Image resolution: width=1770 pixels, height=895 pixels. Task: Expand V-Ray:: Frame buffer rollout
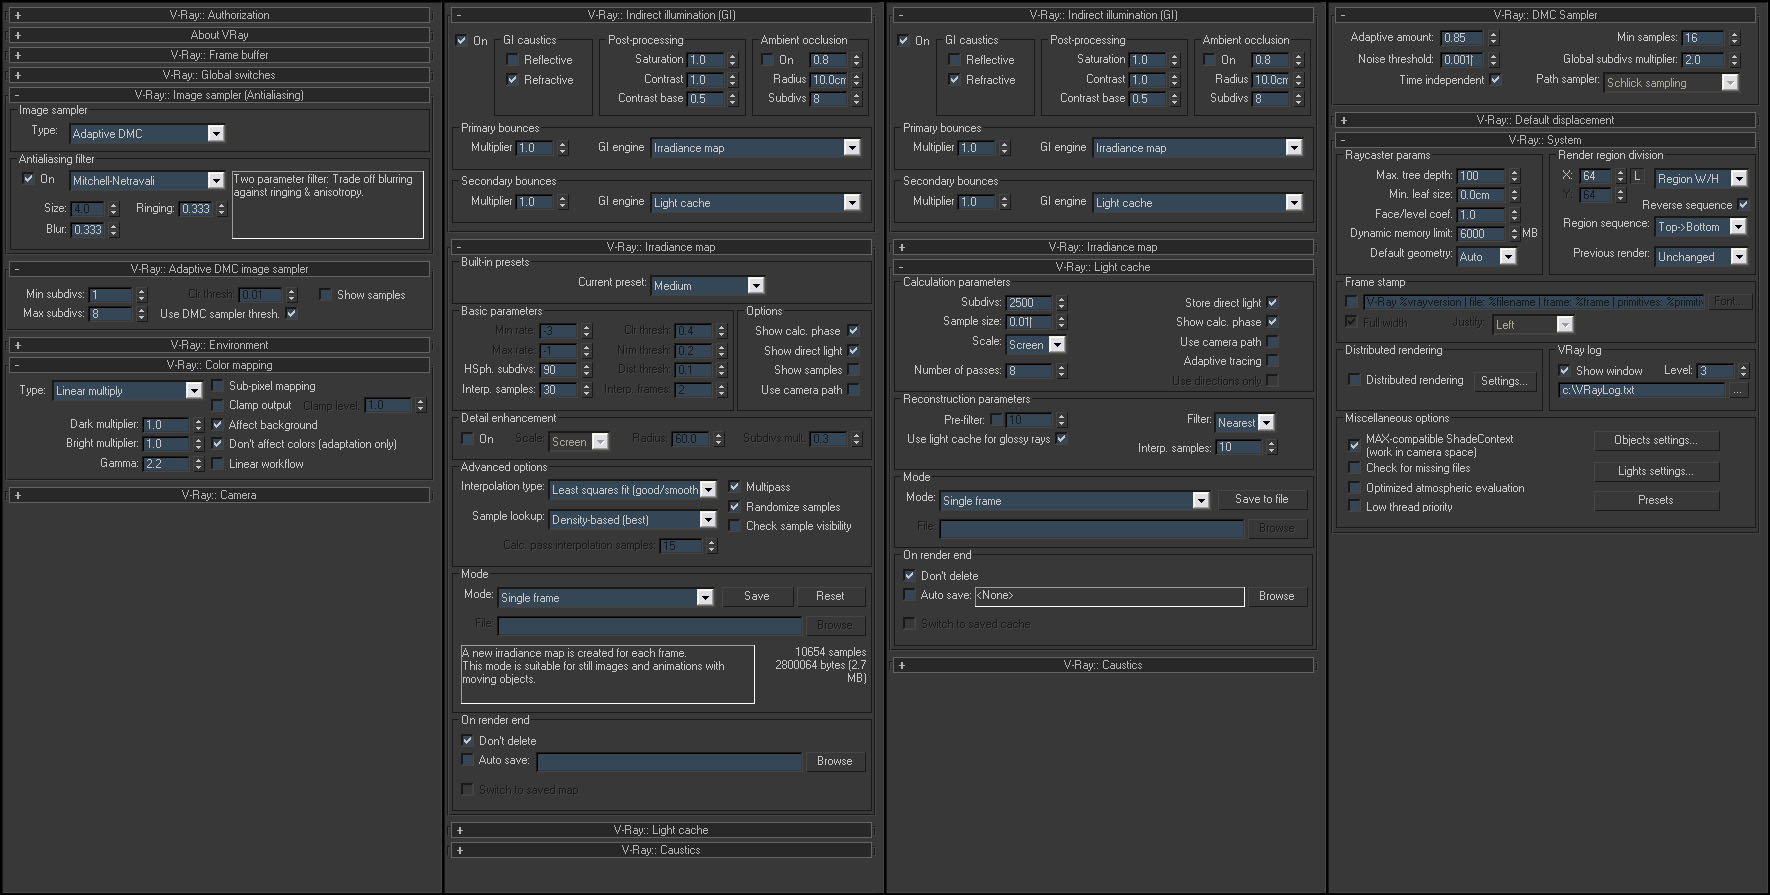tap(219, 55)
